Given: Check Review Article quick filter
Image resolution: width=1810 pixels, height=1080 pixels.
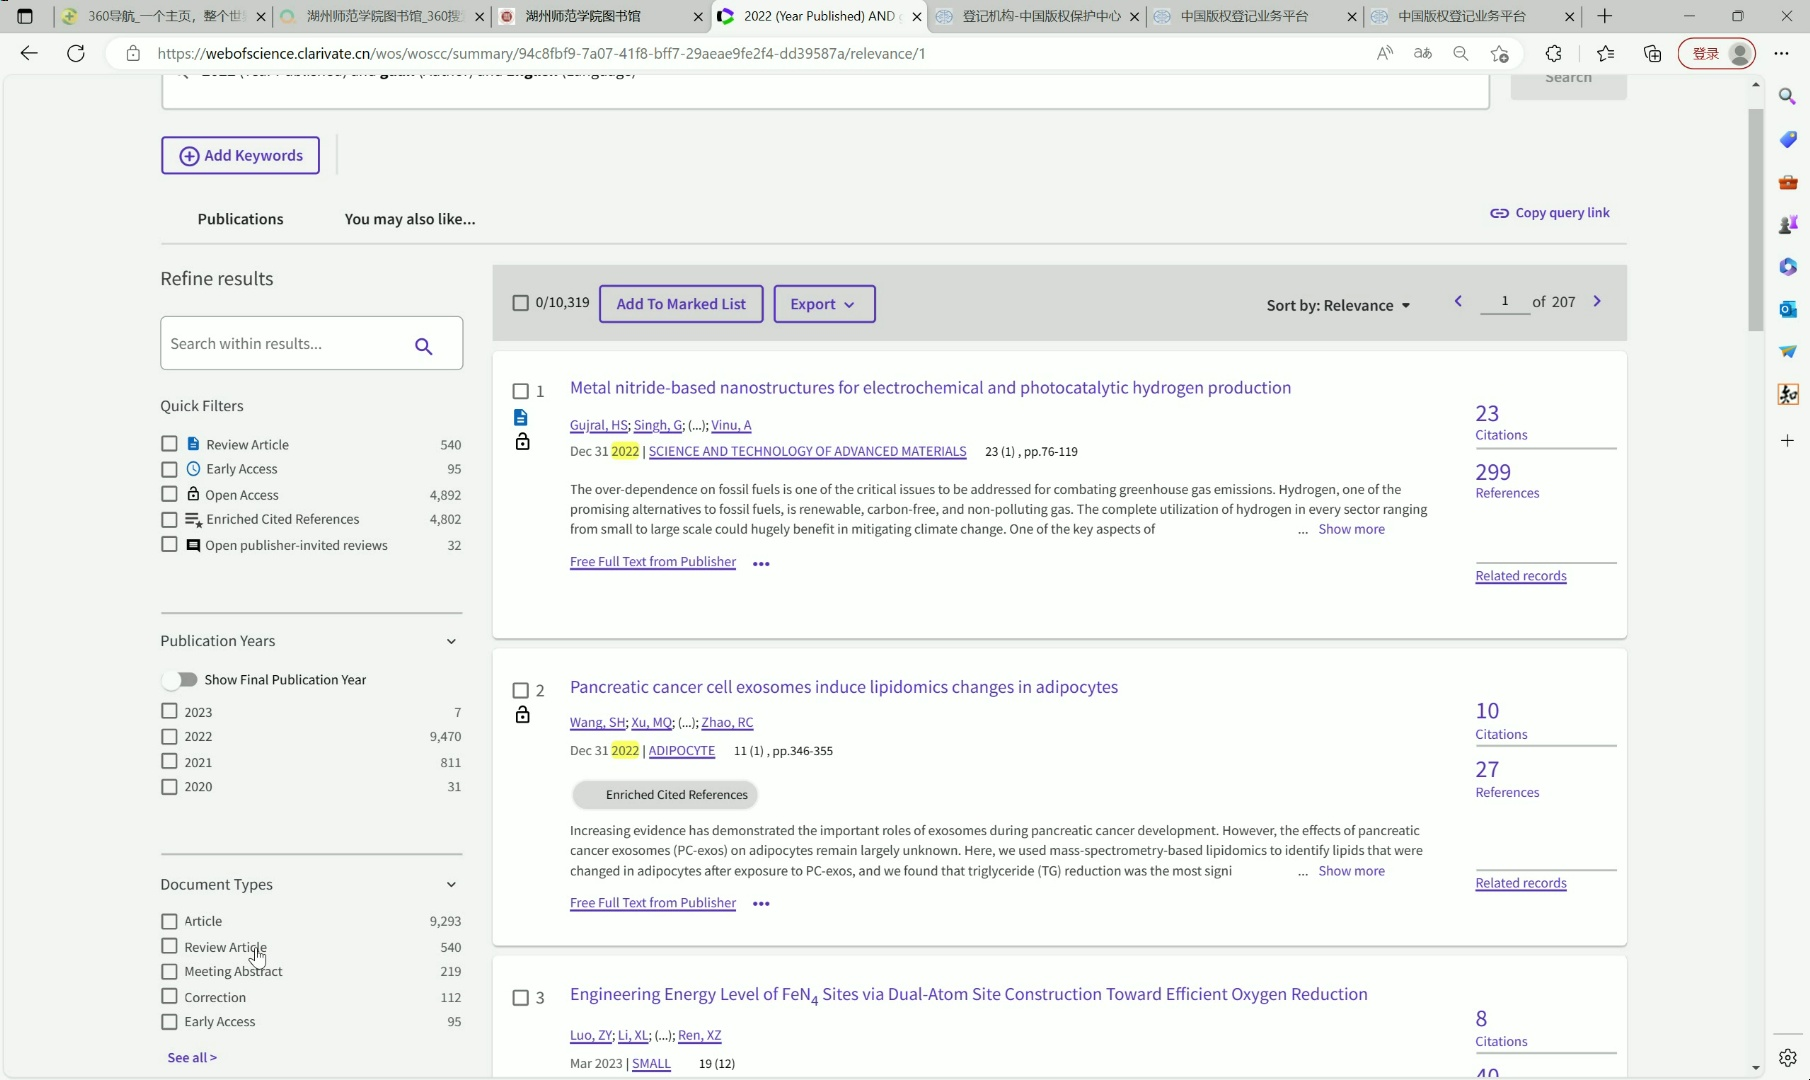Looking at the screenshot, I should 169,444.
